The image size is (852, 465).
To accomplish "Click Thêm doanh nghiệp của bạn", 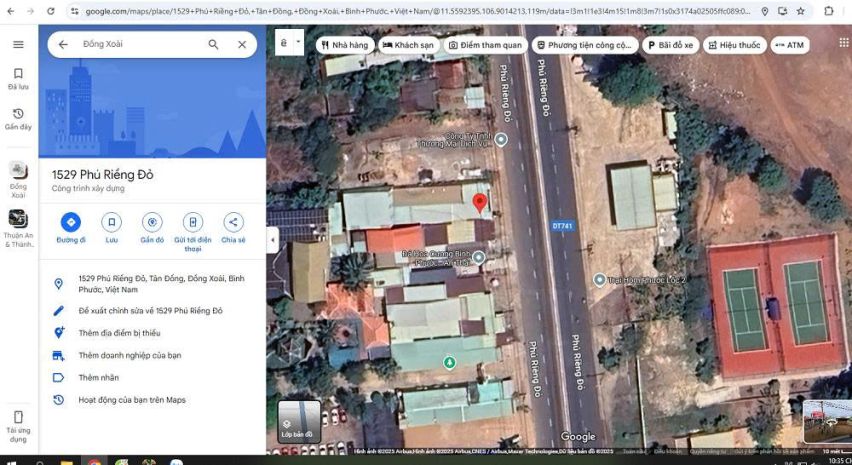I will [129, 355].
